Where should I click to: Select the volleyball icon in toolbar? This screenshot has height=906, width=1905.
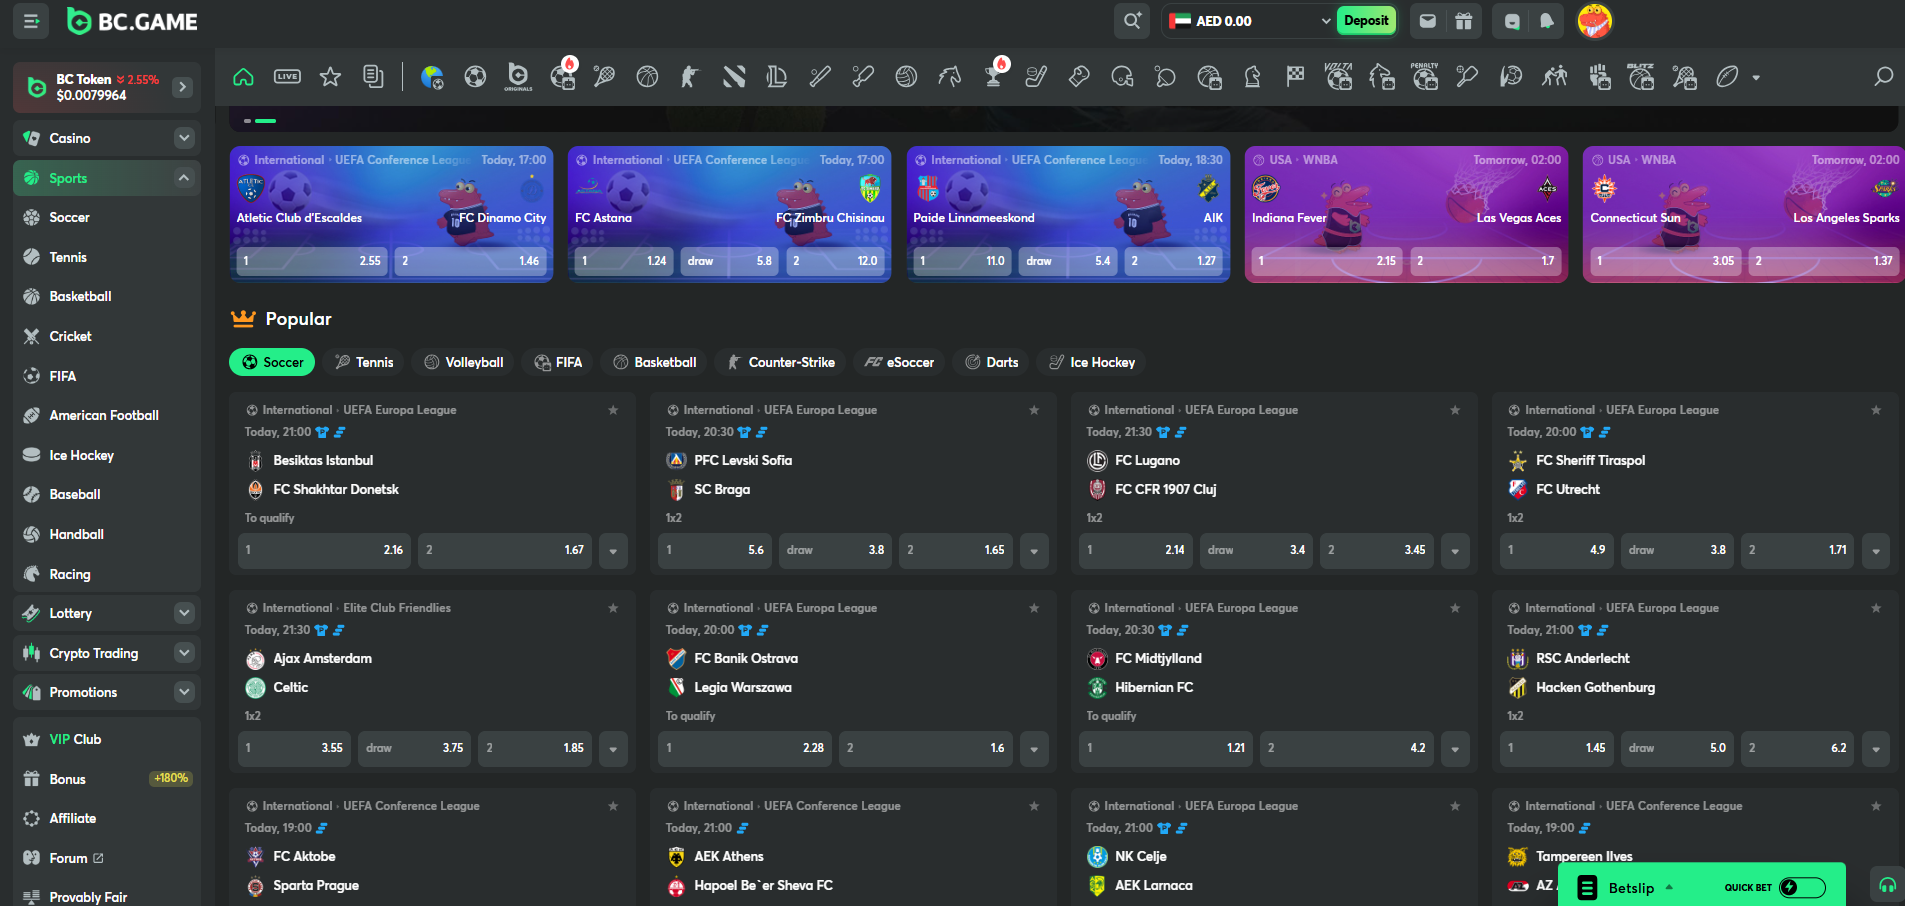click(x=906, y=77)
